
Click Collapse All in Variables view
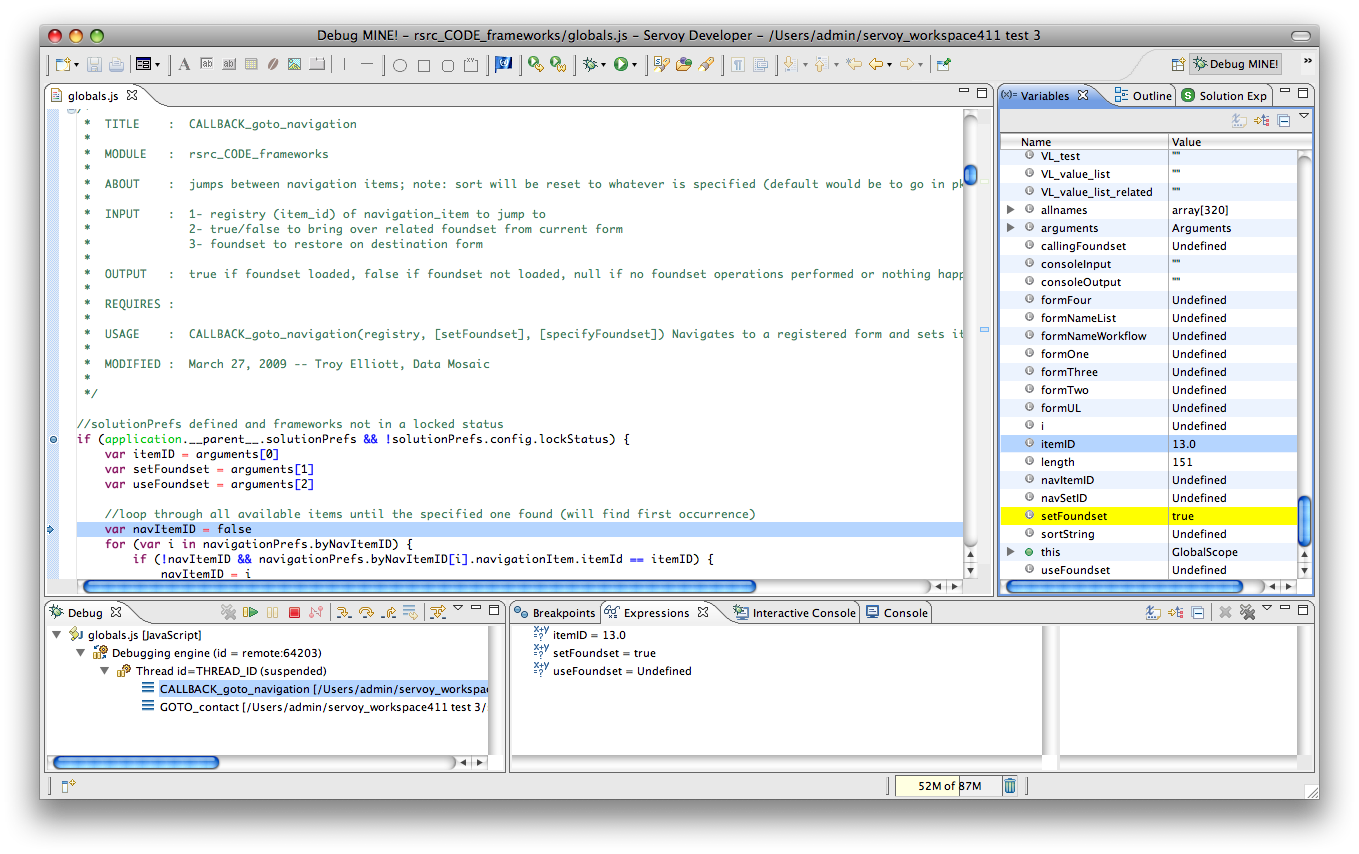(x=1284, y=121)
